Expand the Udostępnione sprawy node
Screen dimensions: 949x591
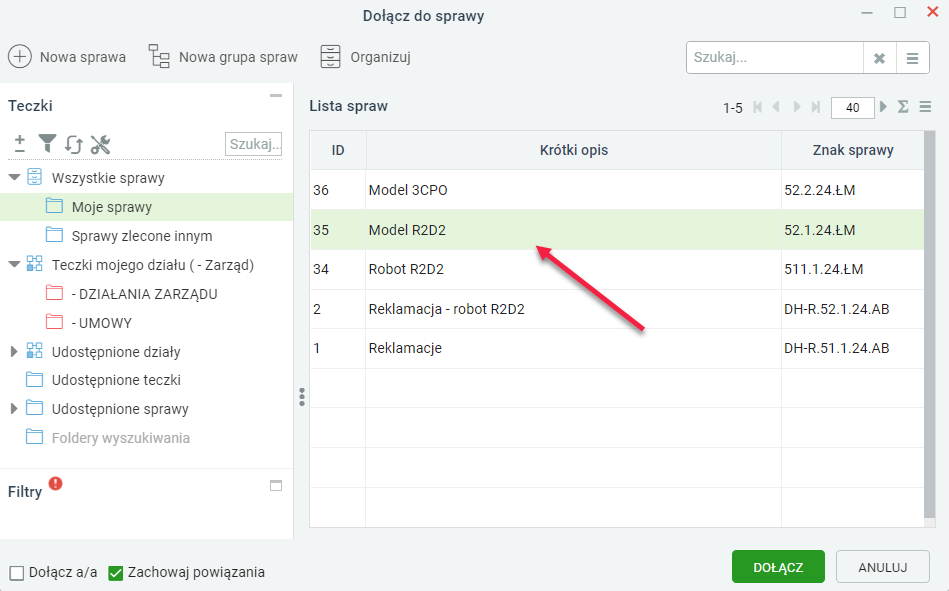[14, 409]
